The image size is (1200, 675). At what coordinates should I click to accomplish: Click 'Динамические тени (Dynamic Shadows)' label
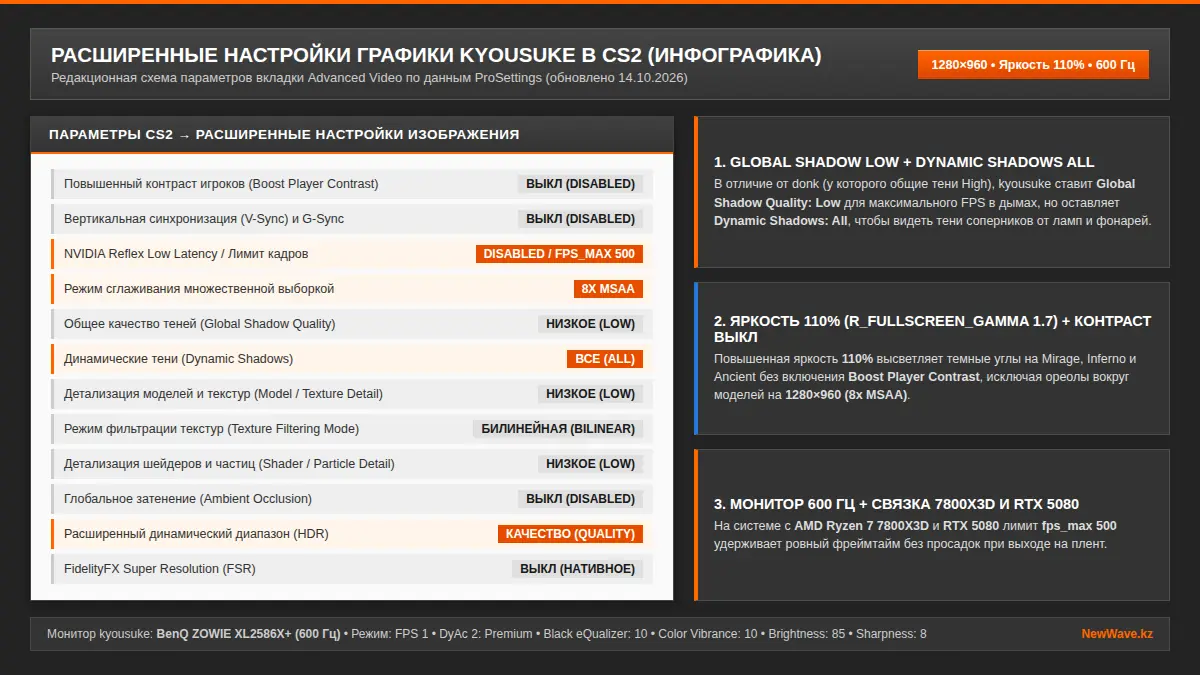coord(179,359)
